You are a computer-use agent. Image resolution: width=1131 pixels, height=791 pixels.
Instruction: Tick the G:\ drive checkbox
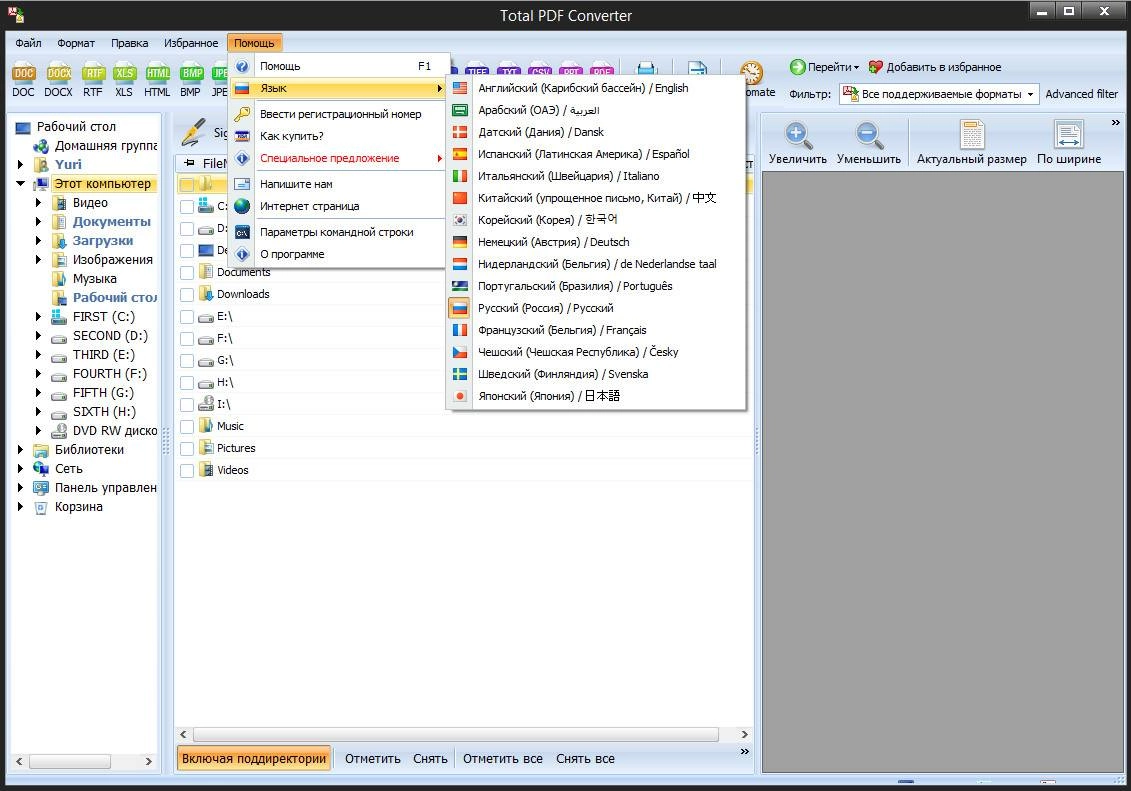187,361
